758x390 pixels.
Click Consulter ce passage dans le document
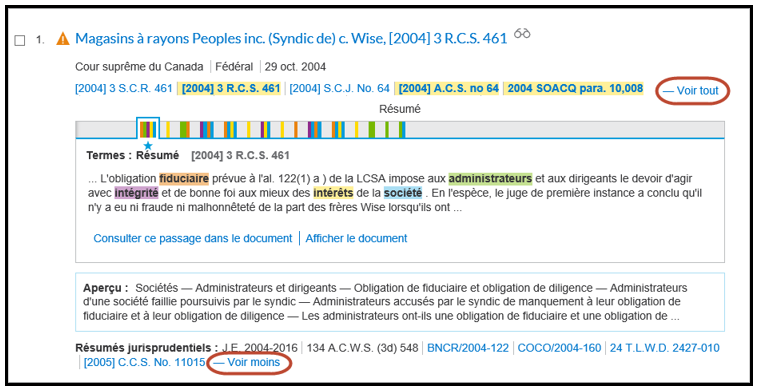pyautogui.click(x=193, y=239)
